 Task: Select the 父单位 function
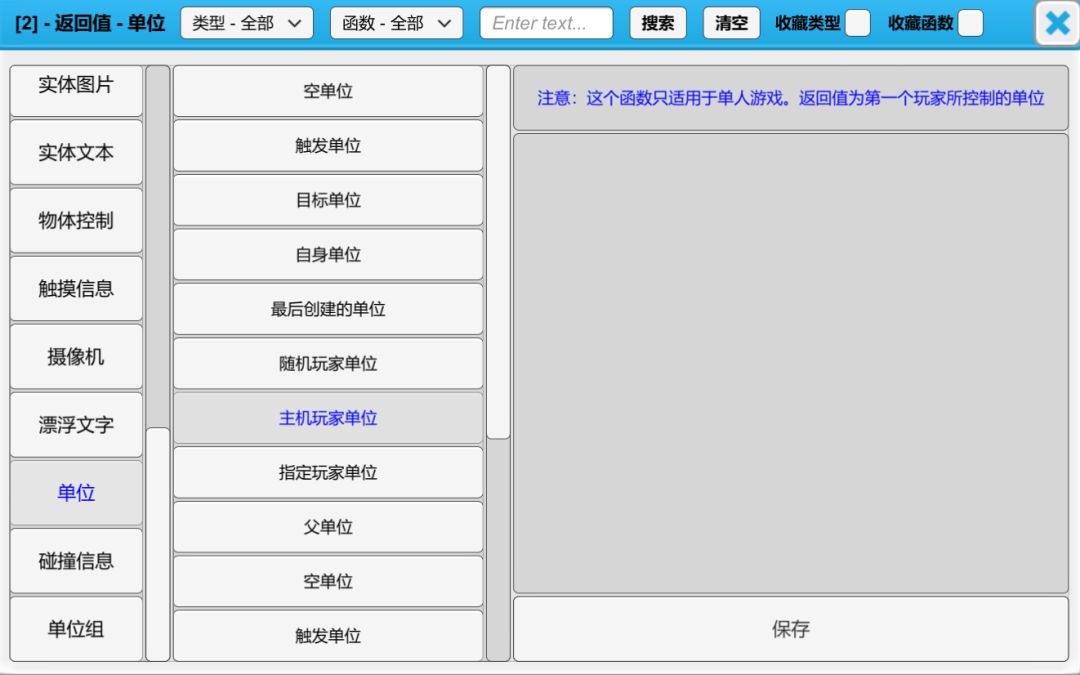pos(328,527)
